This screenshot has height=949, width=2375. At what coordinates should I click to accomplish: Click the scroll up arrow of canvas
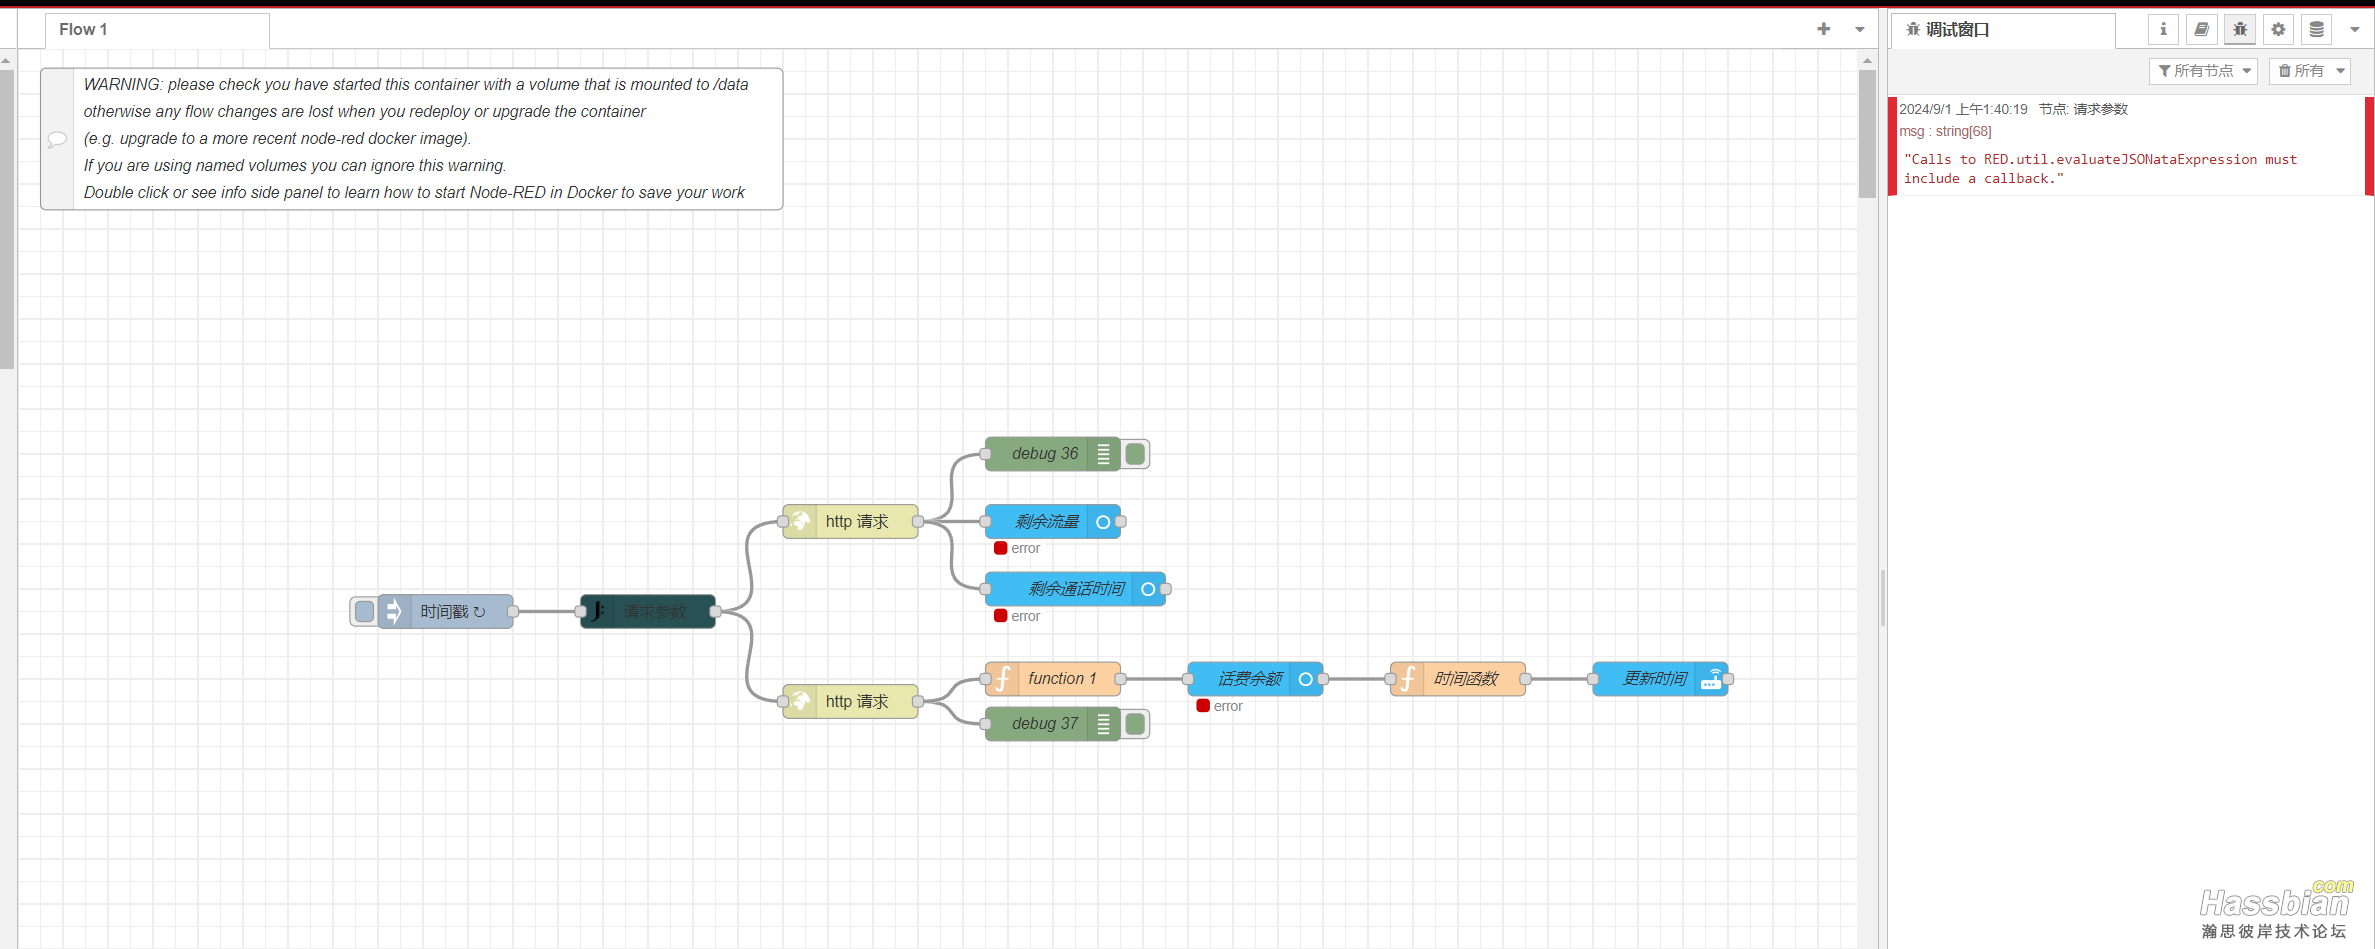(1867, 61)
